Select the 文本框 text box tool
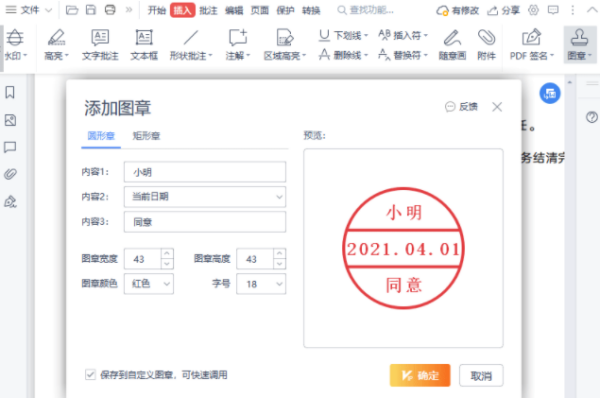 tap(144, 45)
